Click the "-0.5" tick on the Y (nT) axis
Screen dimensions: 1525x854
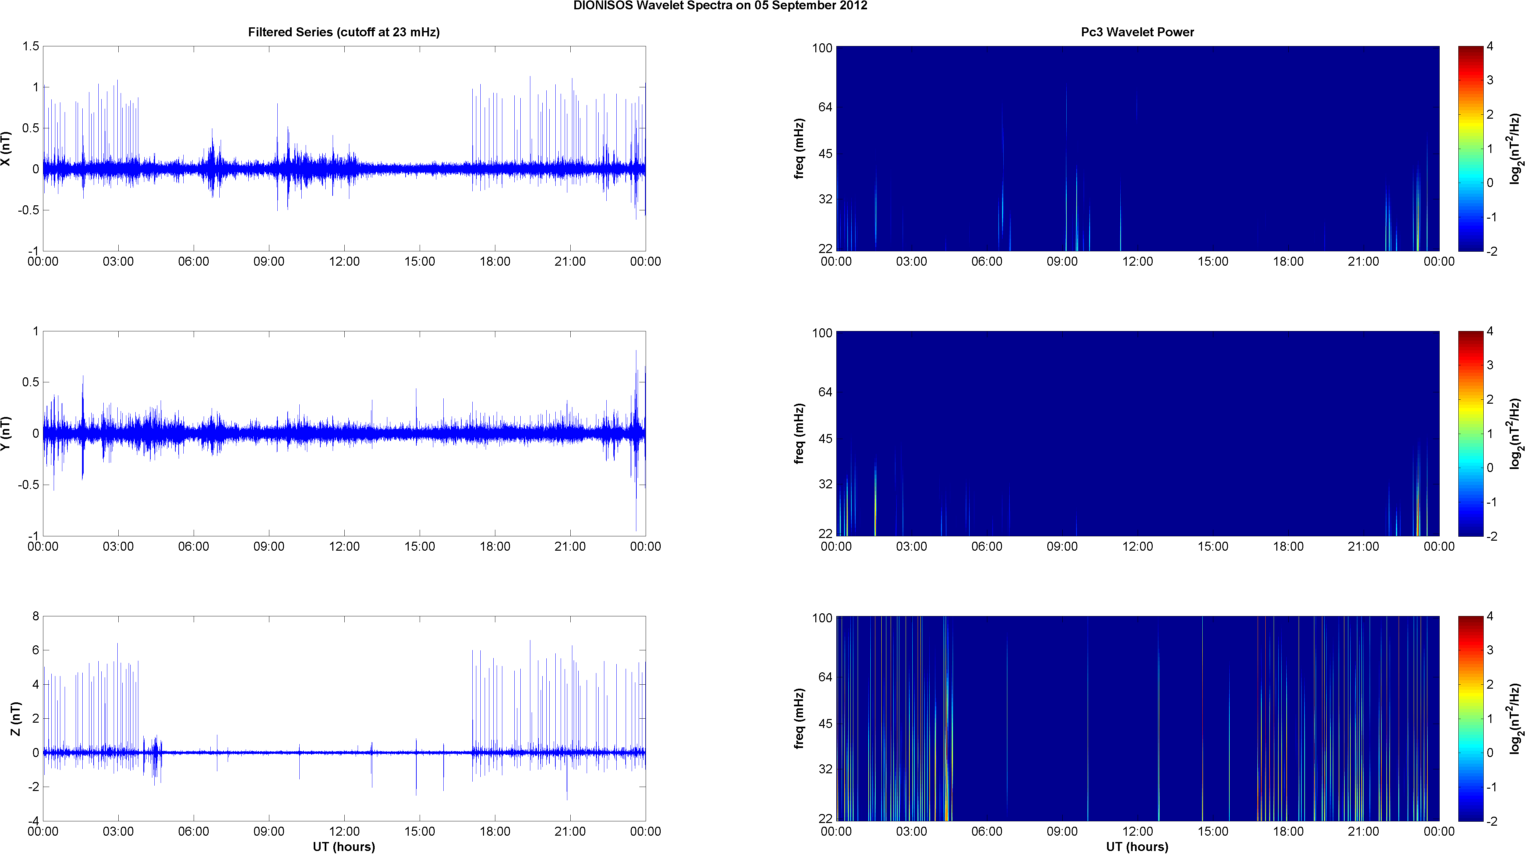click(x=28, y=485)
